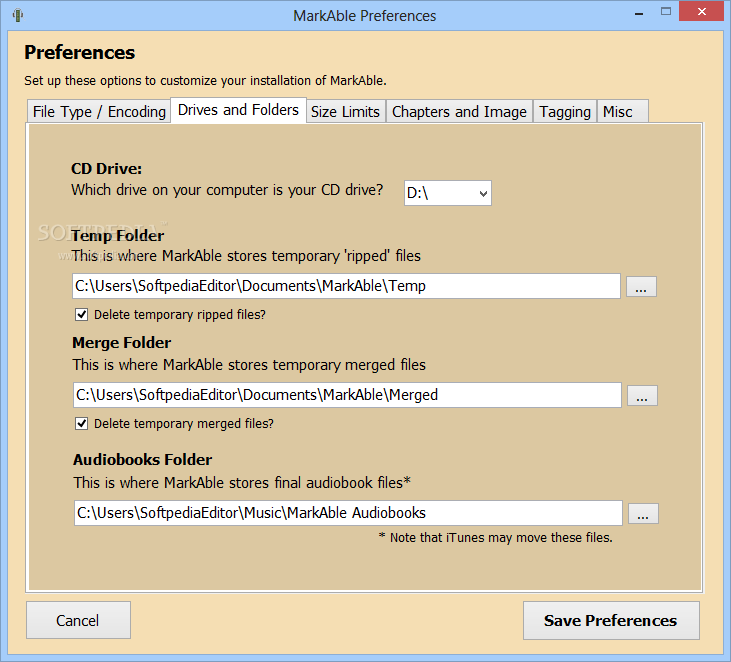Click the Save Preferences button
This screenshot has width=731, height=662.
click(611, 621)
